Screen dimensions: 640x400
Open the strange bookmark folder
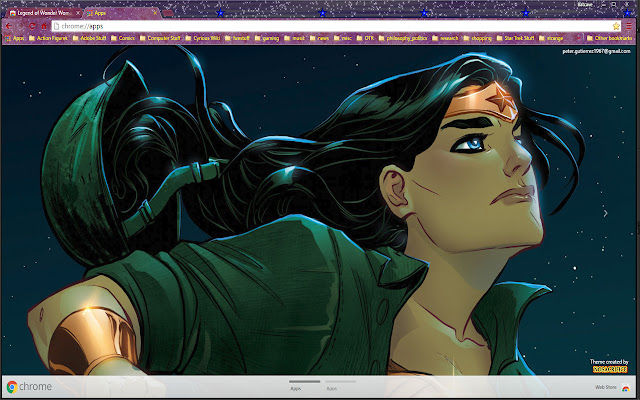pyautogui.click(x=551, y=38)
